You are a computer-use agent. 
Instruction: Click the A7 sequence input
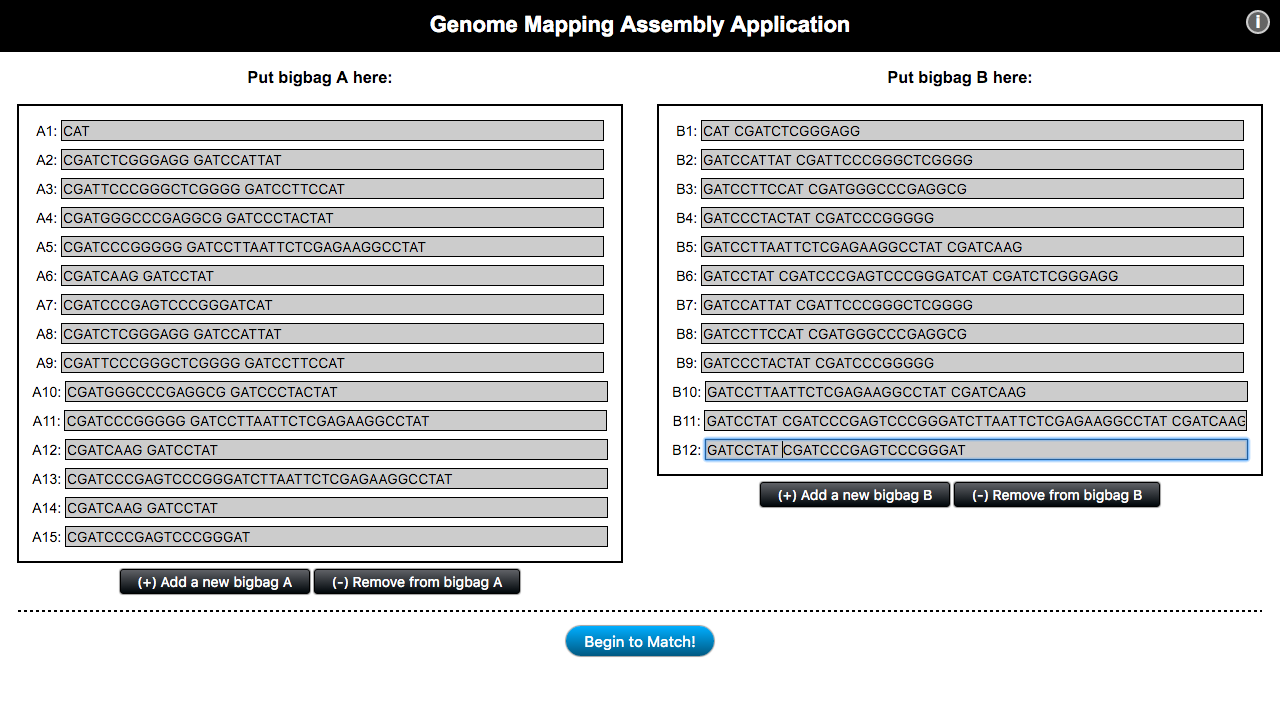pyautogui.click(x=332, y=305)
